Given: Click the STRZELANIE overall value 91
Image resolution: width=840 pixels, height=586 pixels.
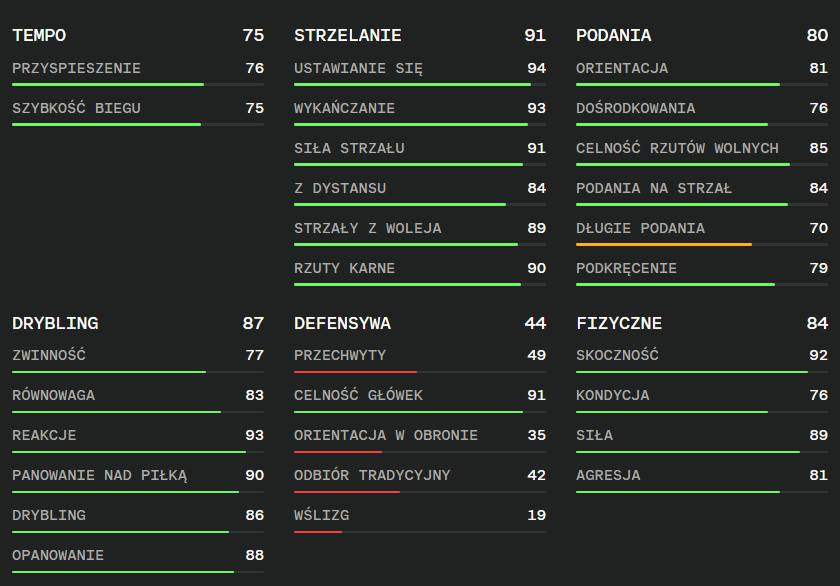Looking at the screenshot, I should coord(535,36).
